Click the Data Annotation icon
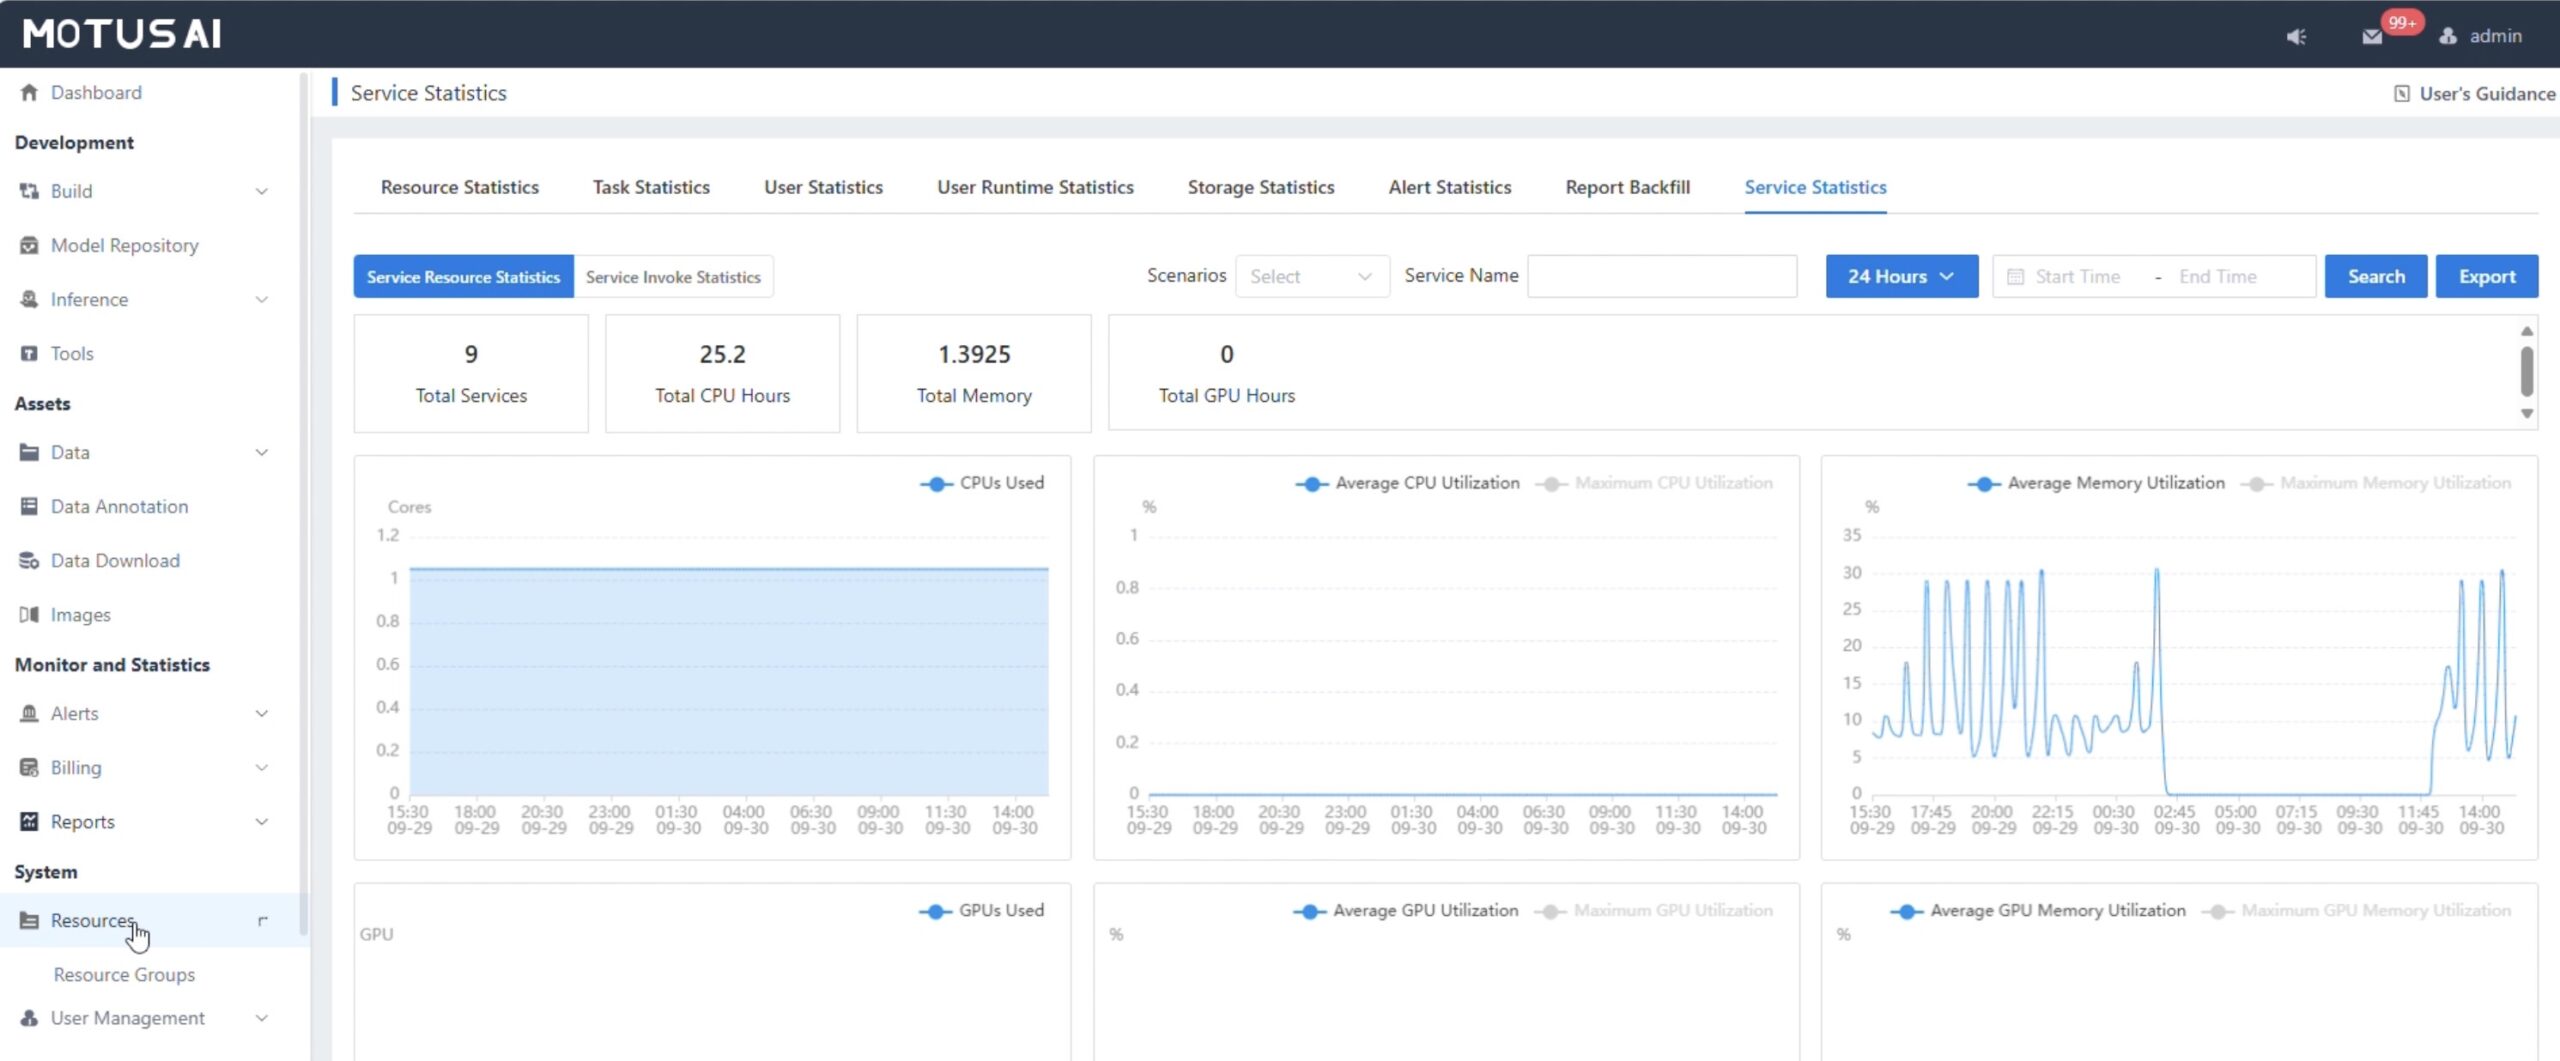 (x=29, y=507)
